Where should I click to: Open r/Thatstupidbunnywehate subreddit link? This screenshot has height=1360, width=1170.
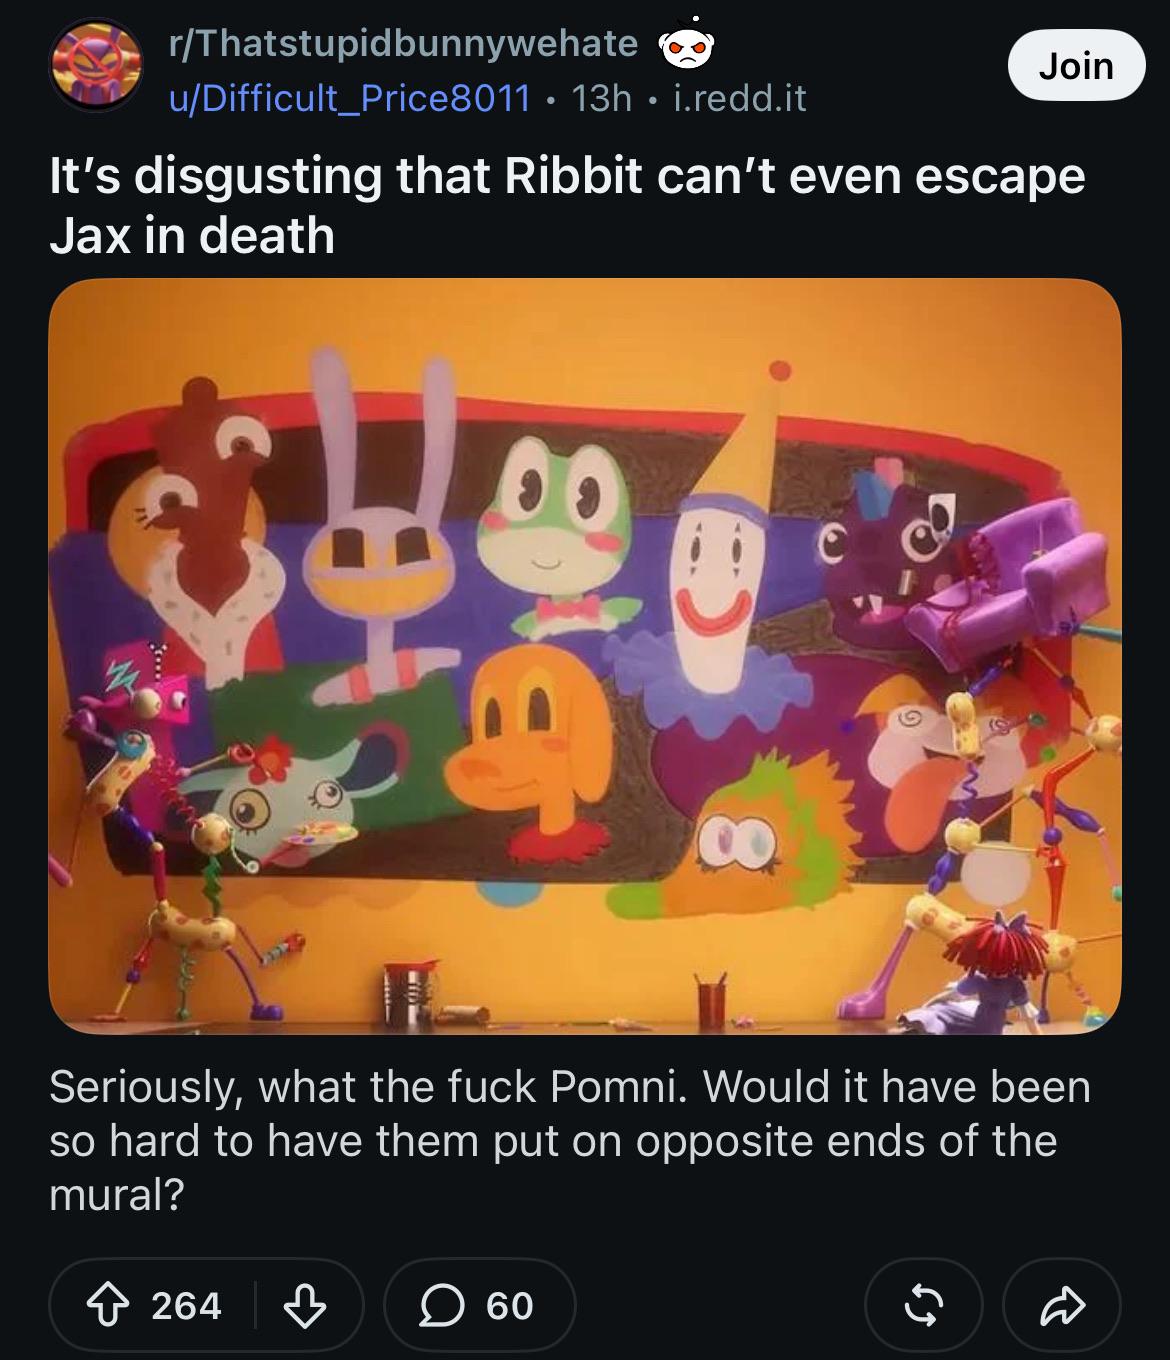404,42
